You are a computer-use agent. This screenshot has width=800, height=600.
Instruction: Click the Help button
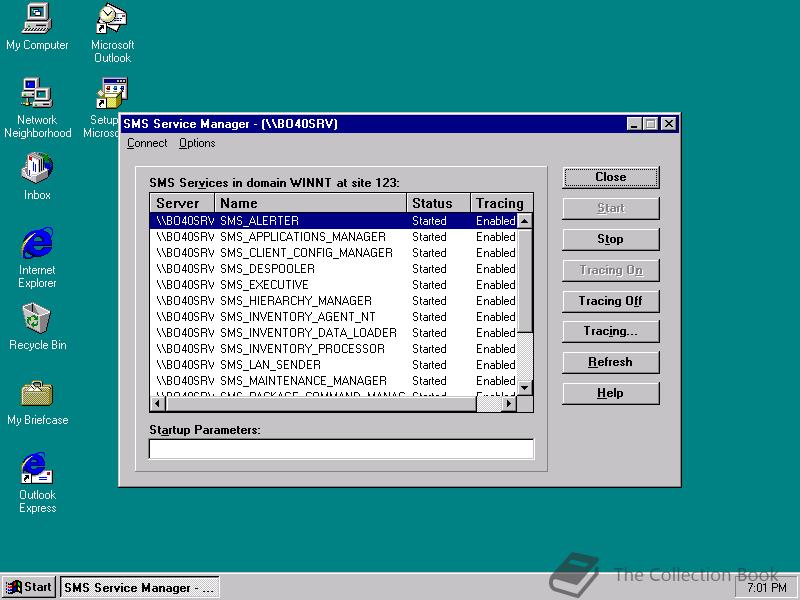point(611,393)
